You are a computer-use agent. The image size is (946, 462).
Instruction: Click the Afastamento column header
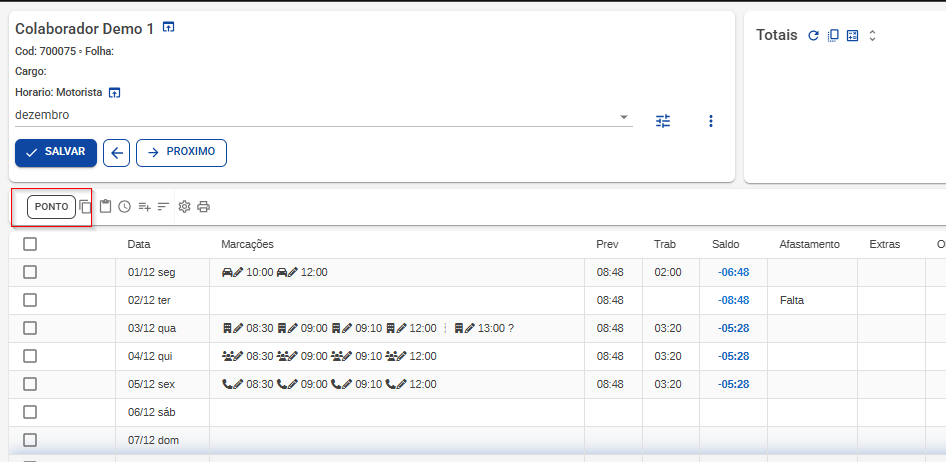tap(809, 244)
